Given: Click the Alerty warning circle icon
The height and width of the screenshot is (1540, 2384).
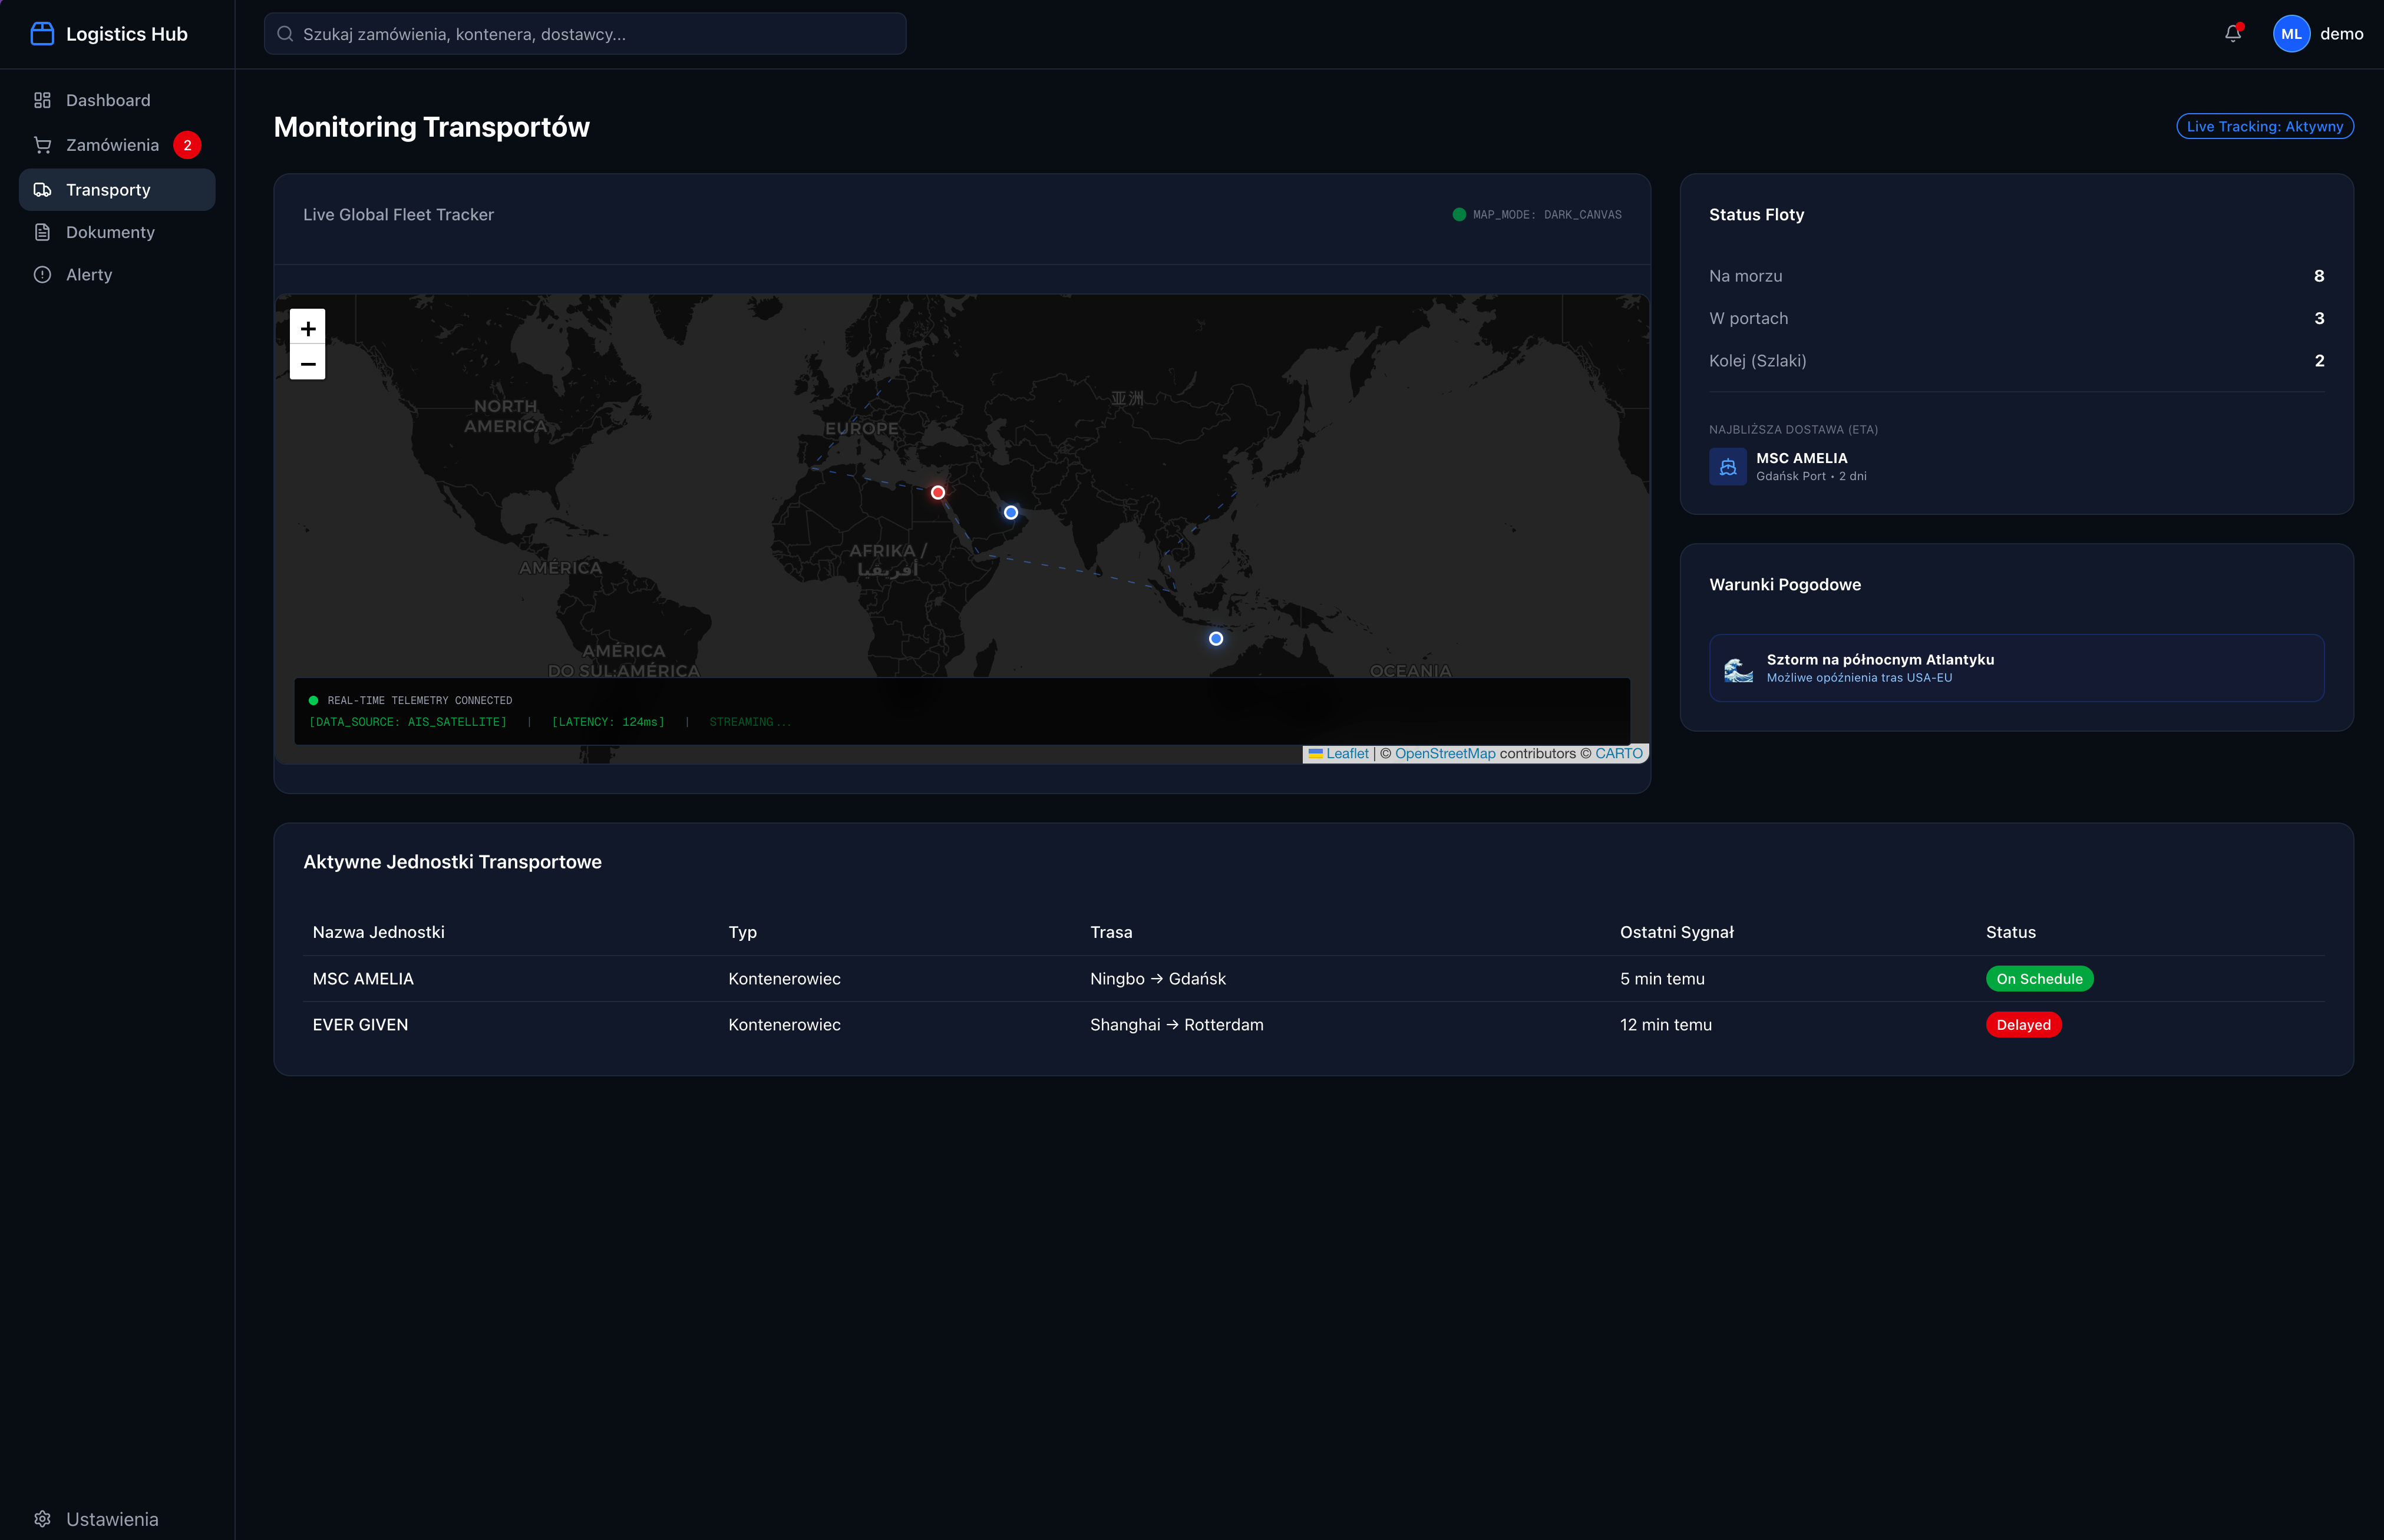Looking at the screenshot, I should click(42, 275).
